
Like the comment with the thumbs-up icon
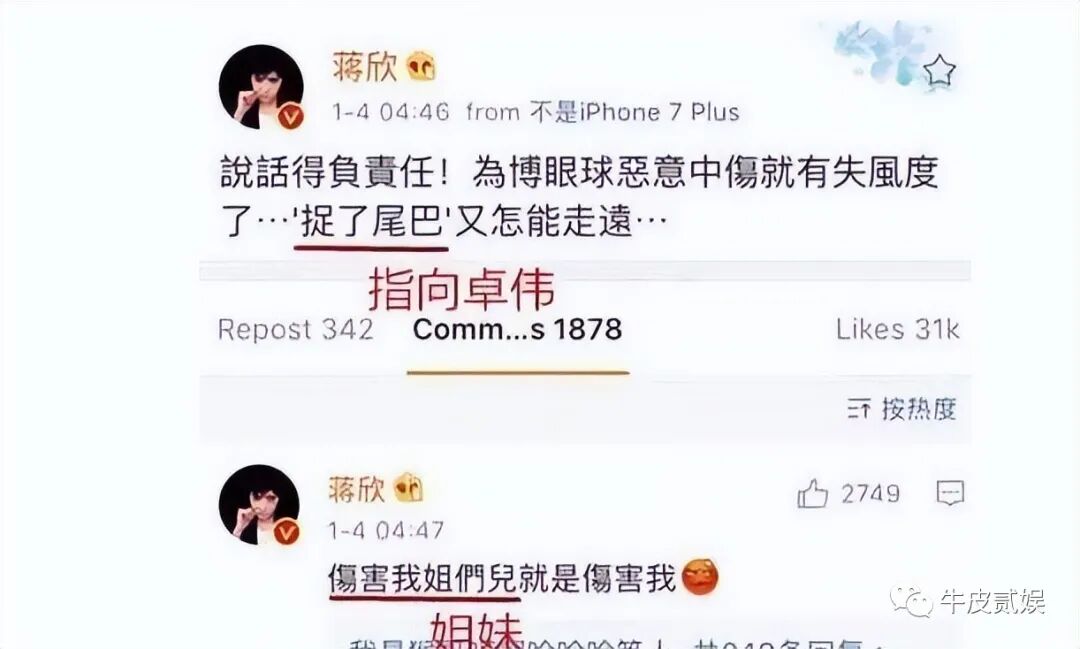point(812,493)
